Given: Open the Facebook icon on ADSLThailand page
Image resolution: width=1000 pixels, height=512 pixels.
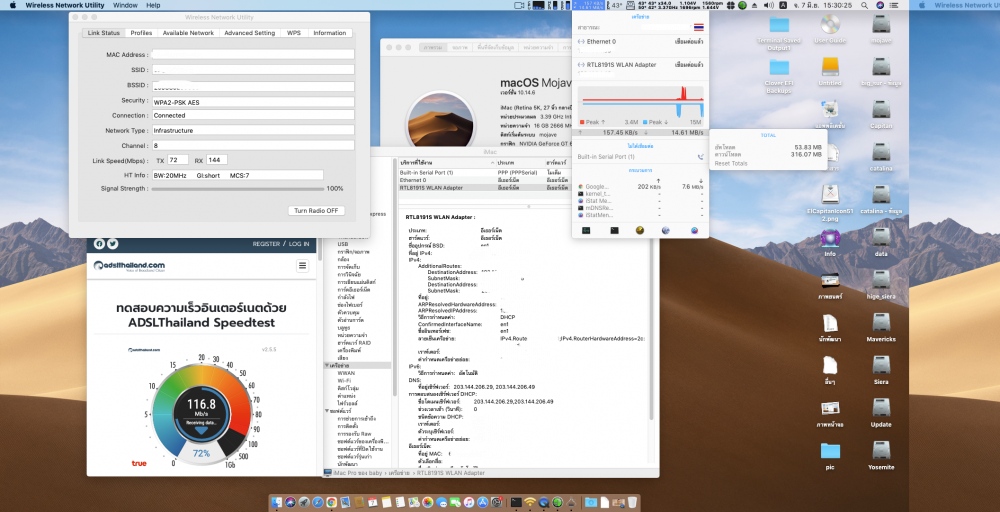Looking at the screenshot, I should 99,244.
